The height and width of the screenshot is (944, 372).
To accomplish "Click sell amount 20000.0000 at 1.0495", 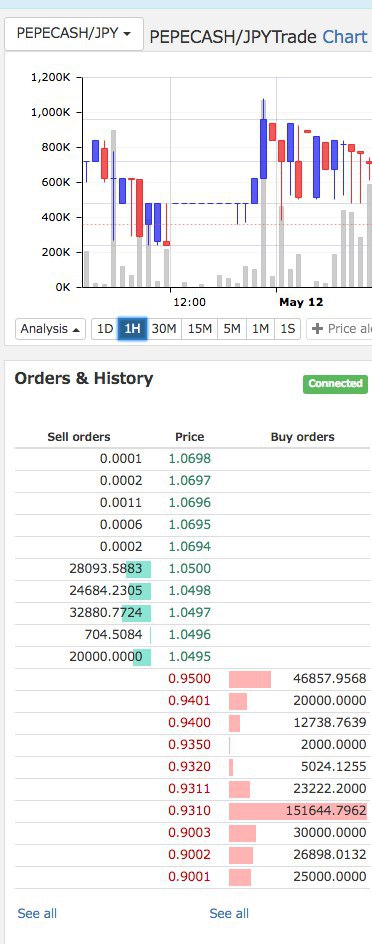I will (106, 656).
